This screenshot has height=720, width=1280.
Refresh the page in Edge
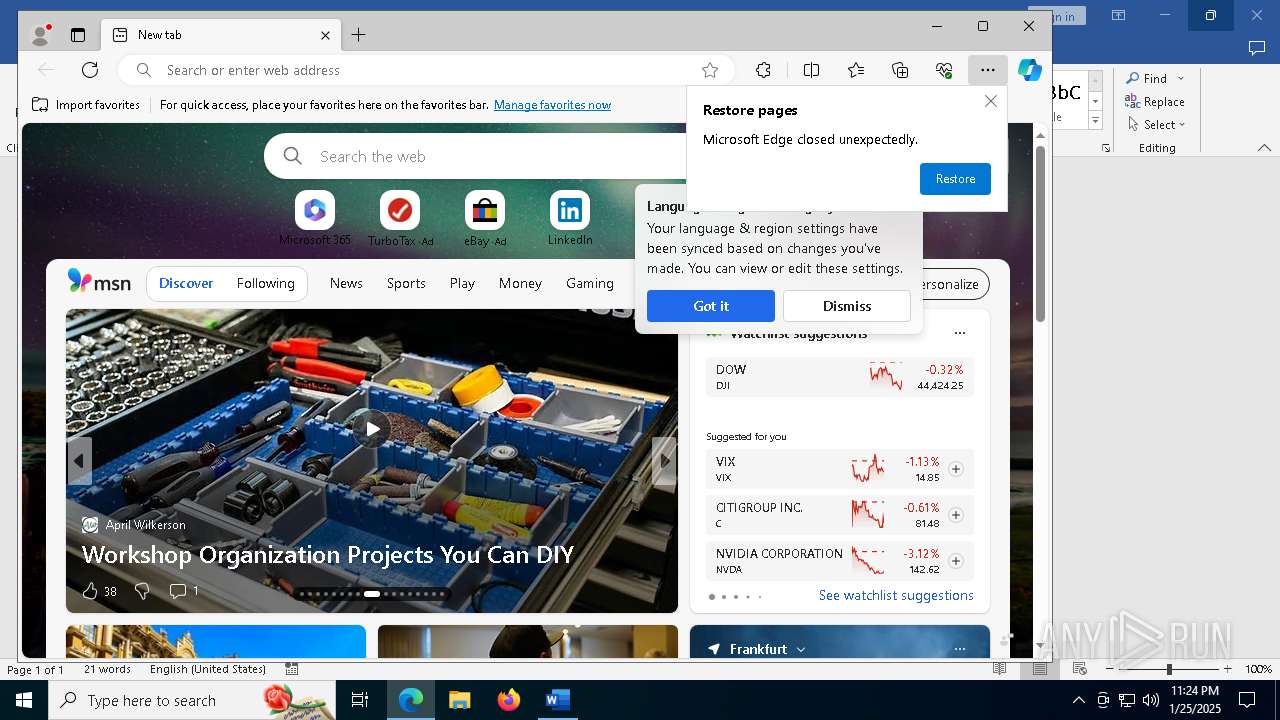(x=90, y=70)
